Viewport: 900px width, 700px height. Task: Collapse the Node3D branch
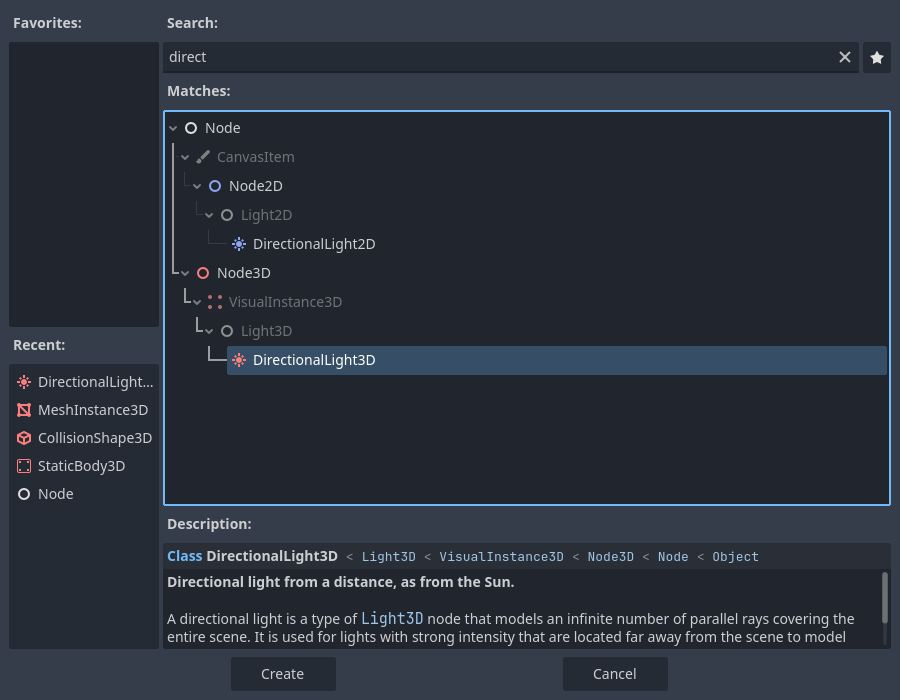[x=184, y=272]
